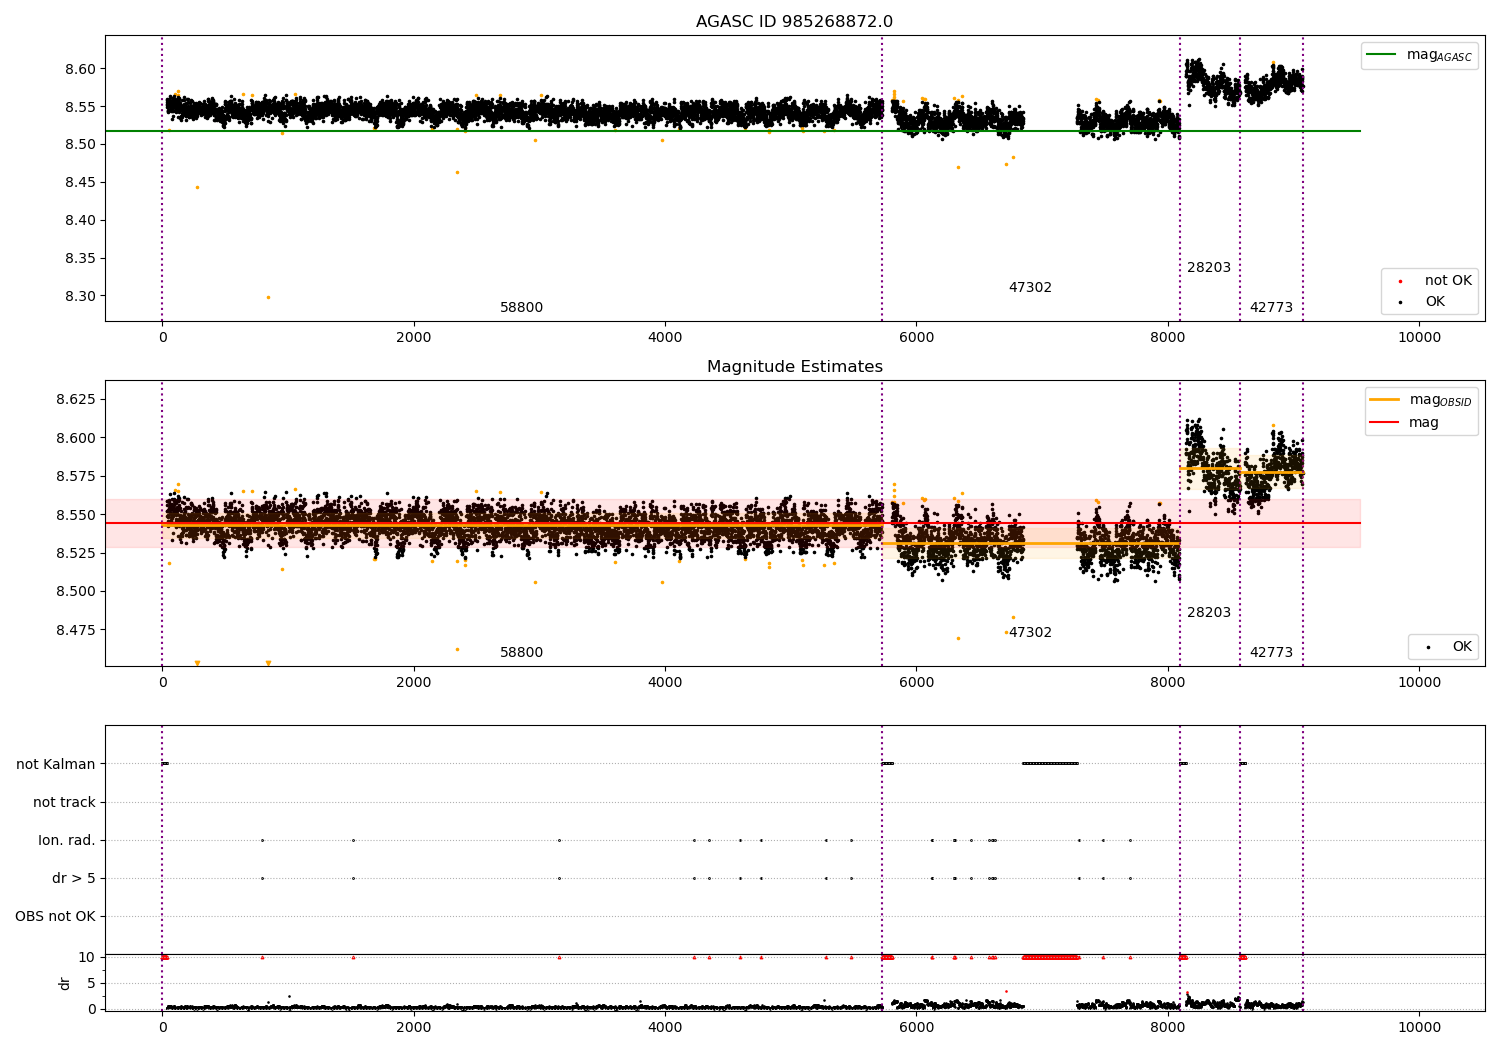Click the 8.525 y-axis tick label
The height and width of the screenshot is (1050, 1500).
pos(75,553)
